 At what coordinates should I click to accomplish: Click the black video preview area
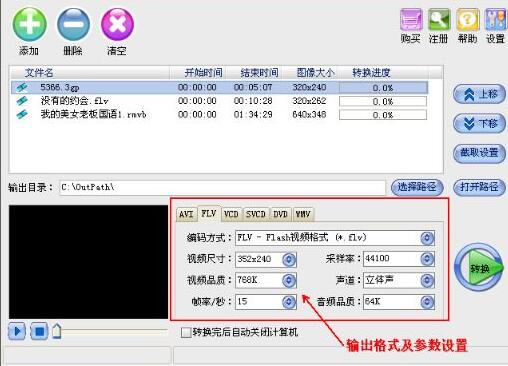click(88, 262)
